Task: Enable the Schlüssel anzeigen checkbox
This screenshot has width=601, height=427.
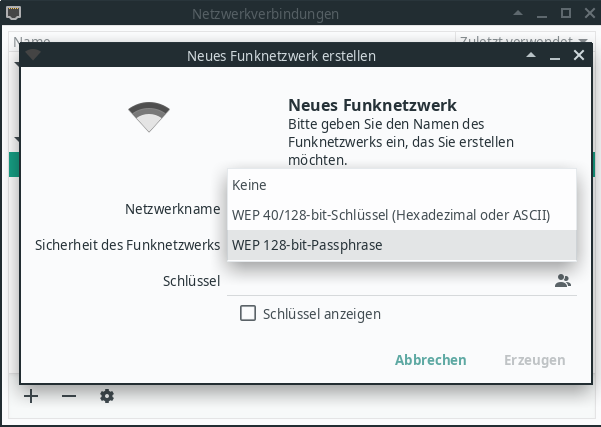Action: (249, 314)
